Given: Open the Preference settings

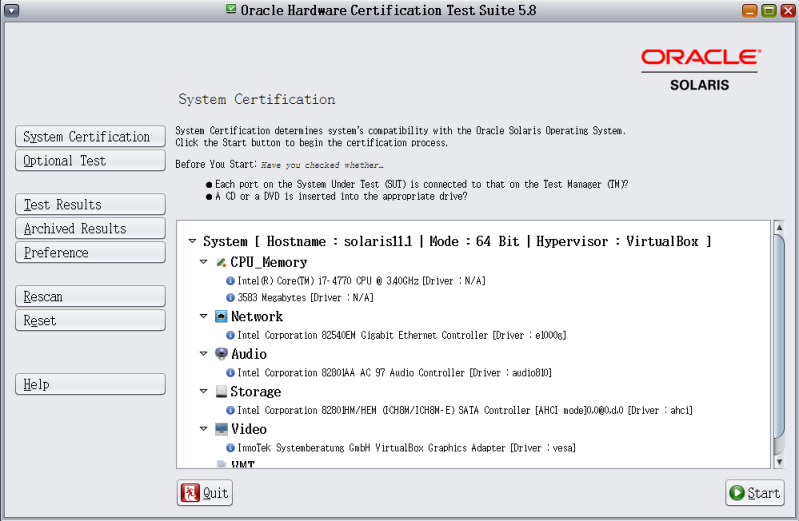Looking at the screenshot, I should pyautogui.click(x=90, y=252).
